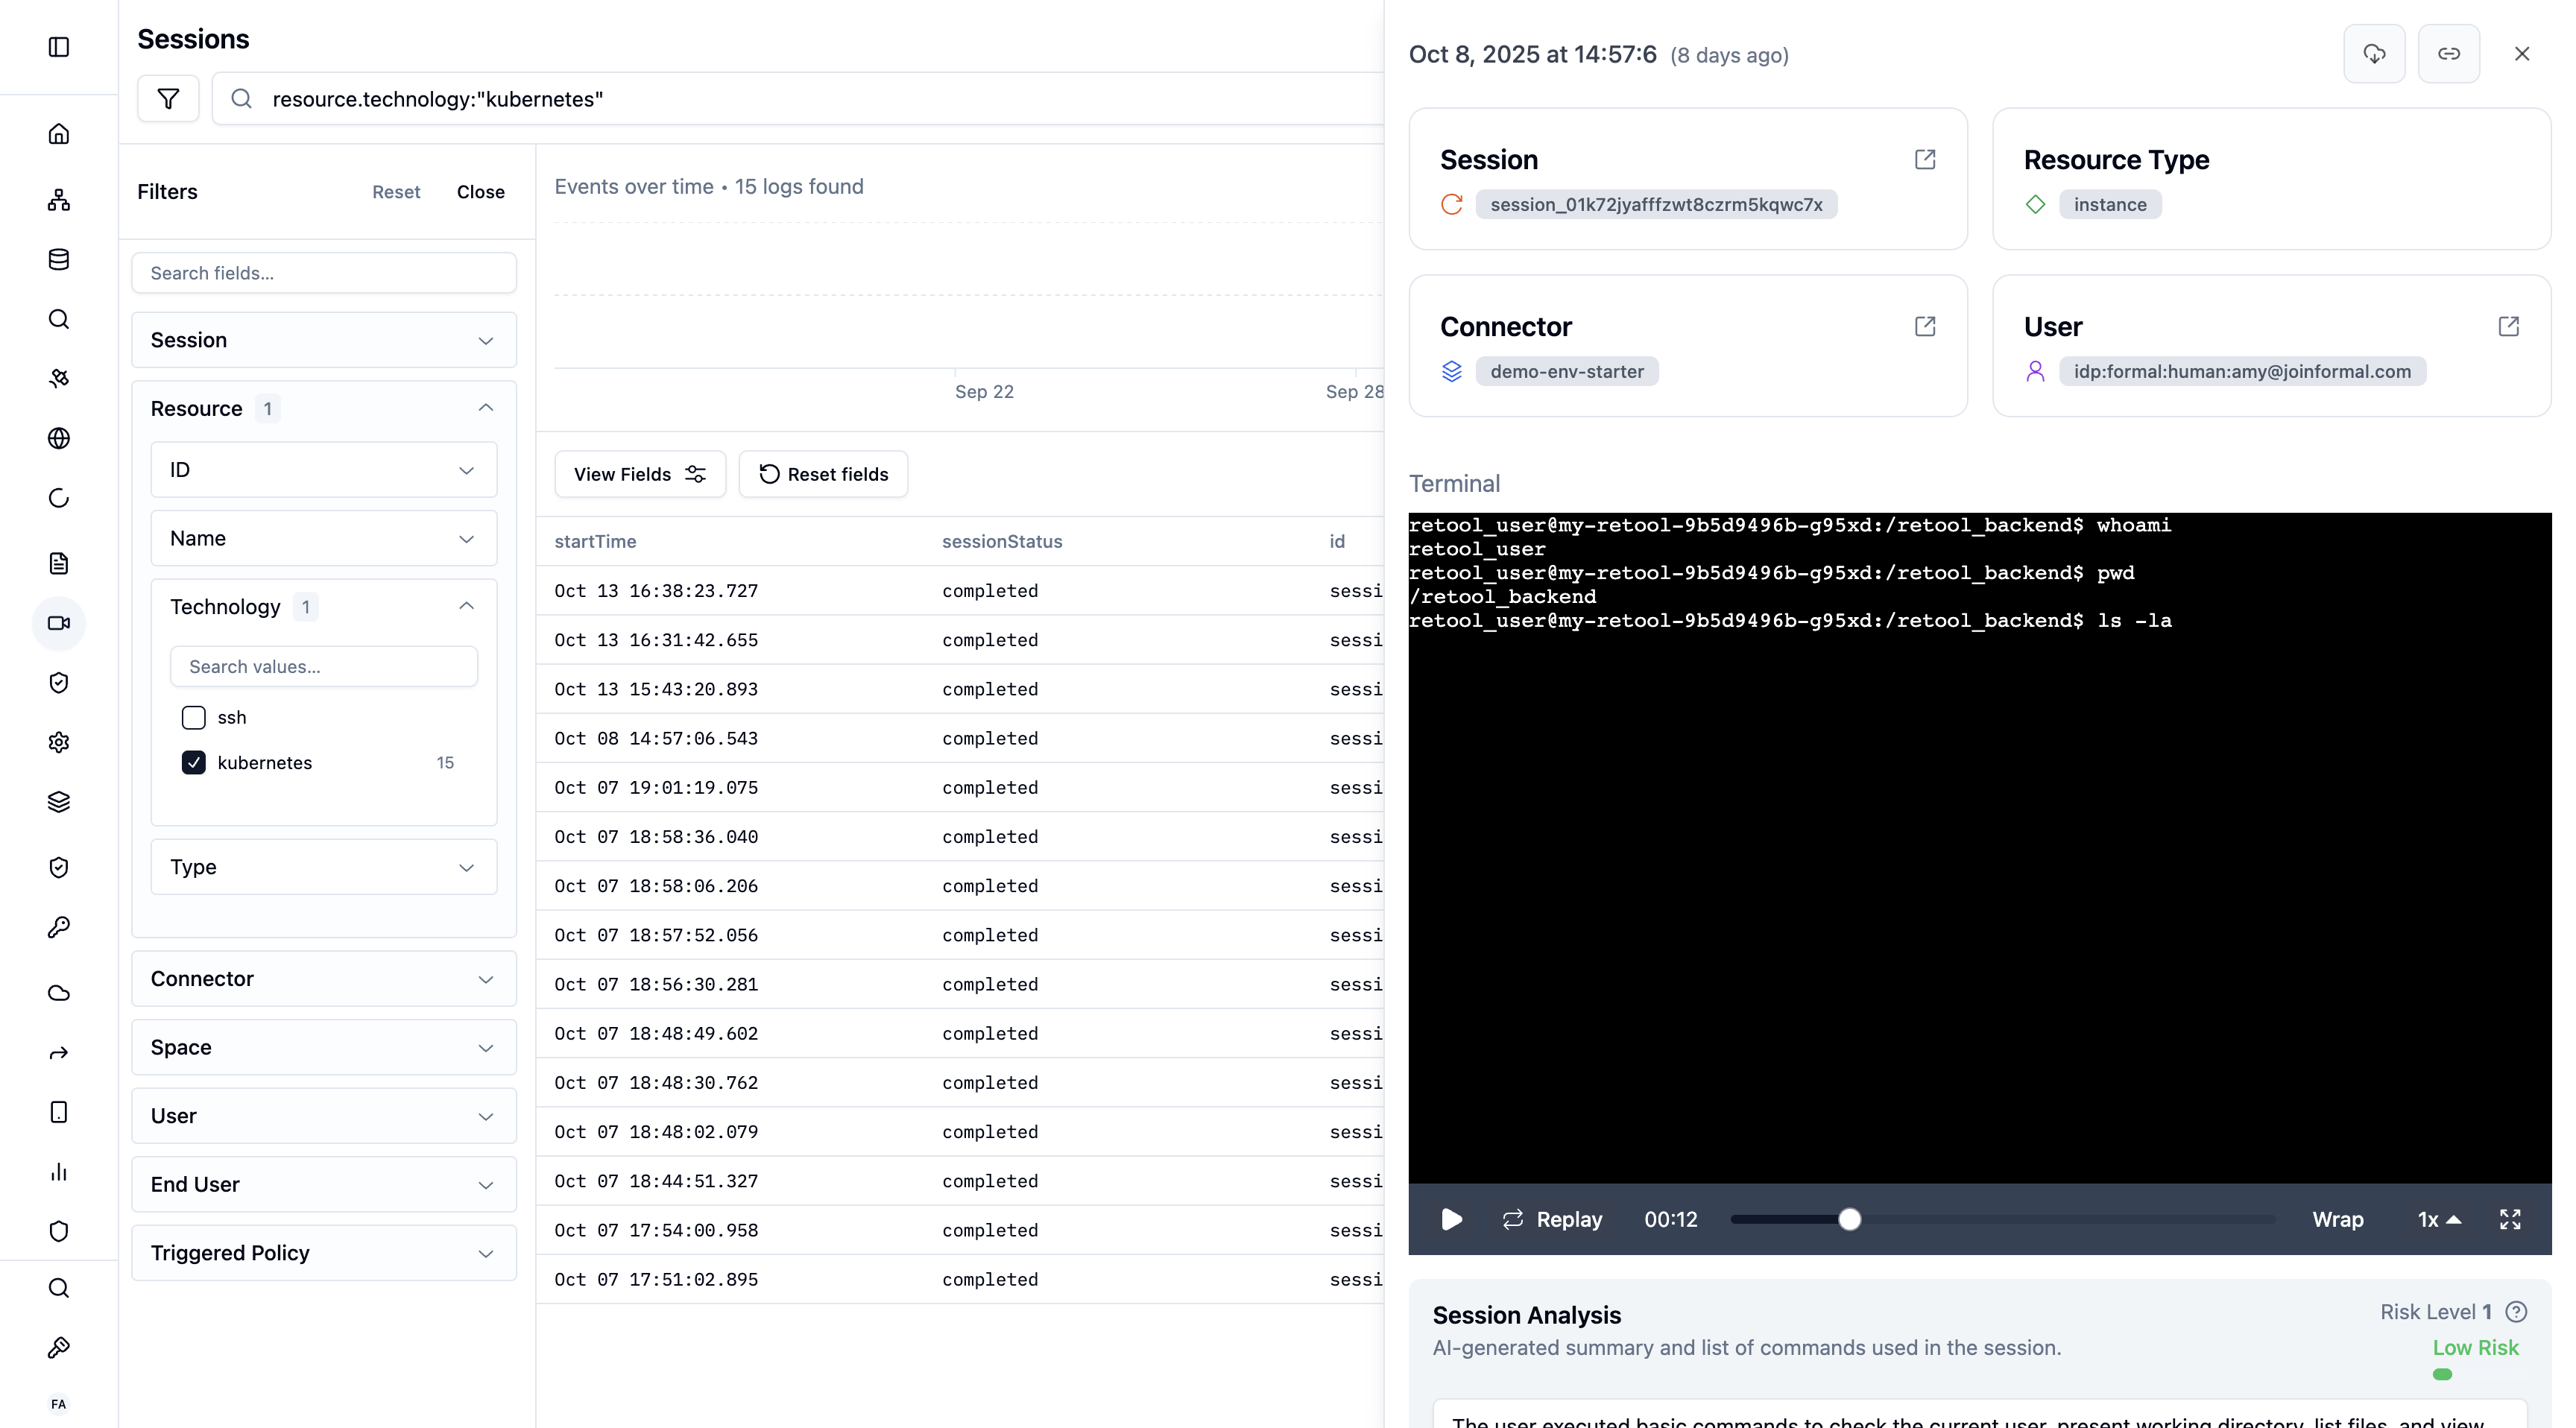Copy session link via chain icon
2576x1428 pixels.
[x=2448, y=54]
